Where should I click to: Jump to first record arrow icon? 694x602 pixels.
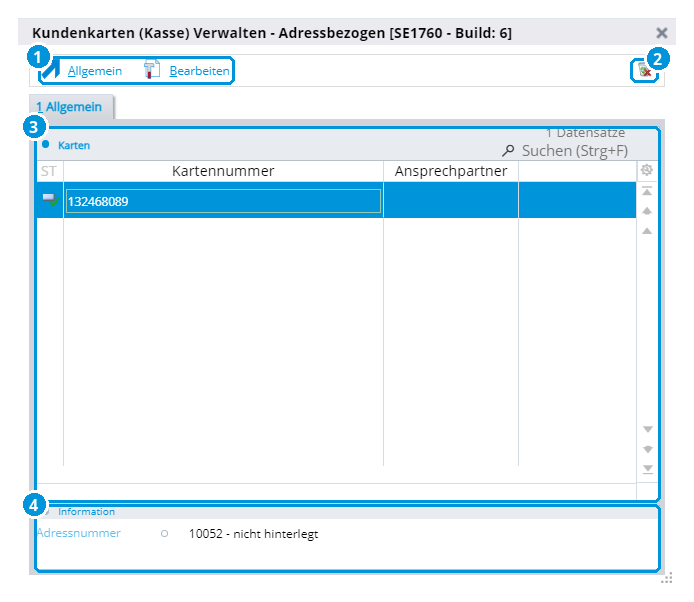point(647,191)
